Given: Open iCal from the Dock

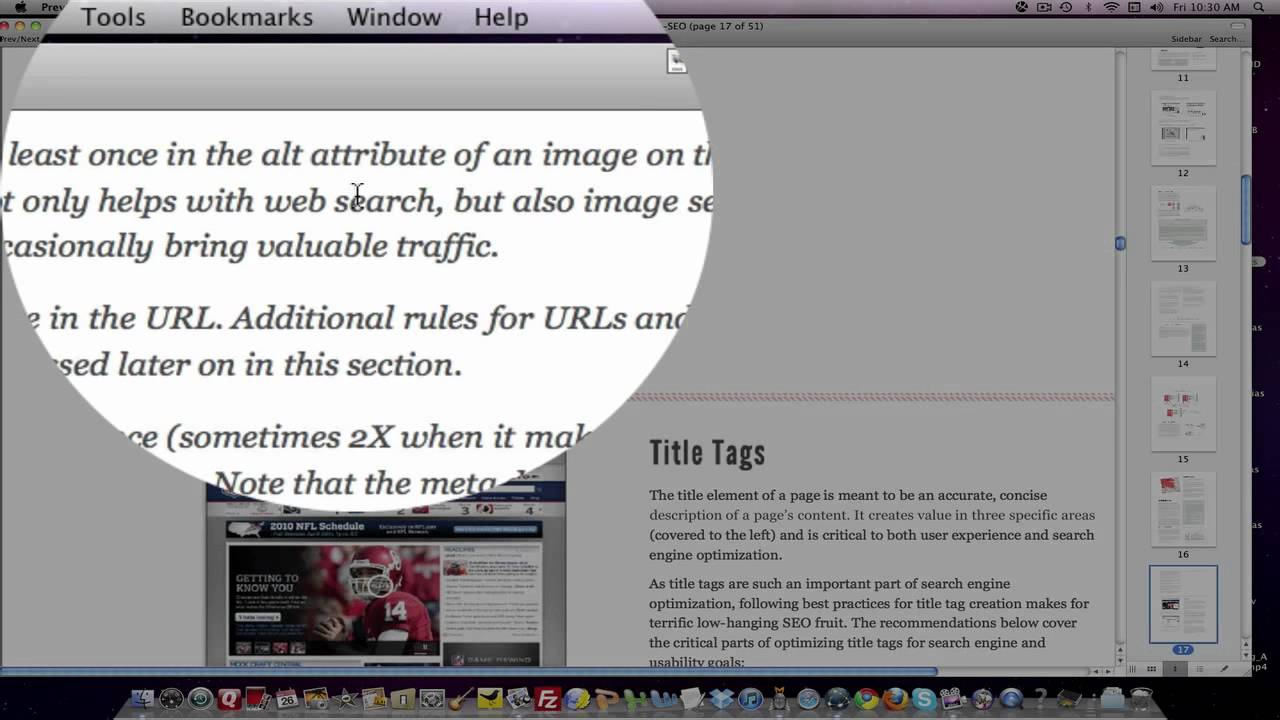Looking at the screenshot, I should [x=287, y=699].
